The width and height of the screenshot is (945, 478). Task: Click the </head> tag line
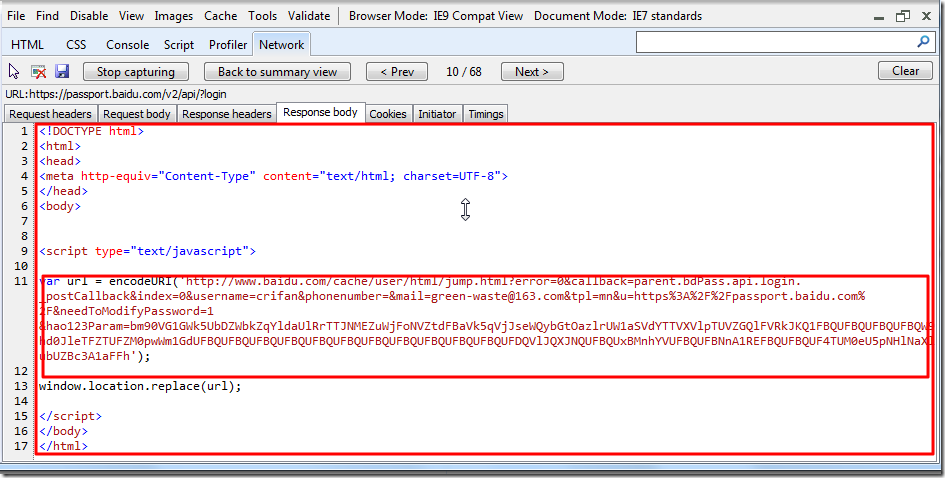click(x=63, y=191)
